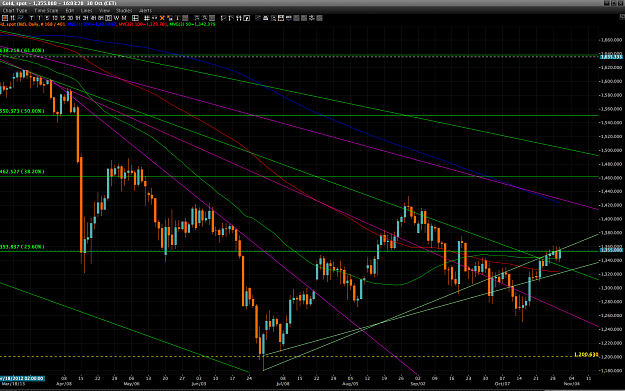Click the print preview toolbar icon
625x391 pixels.
(273, 18)
